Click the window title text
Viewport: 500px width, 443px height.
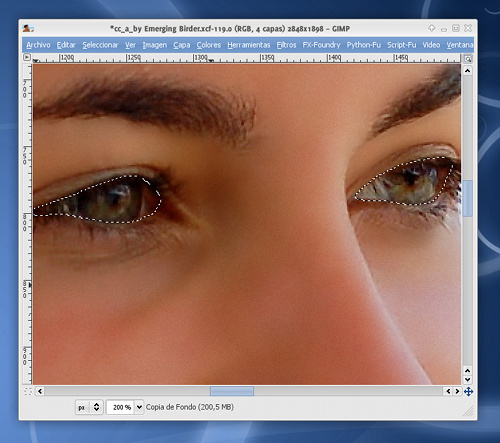pyautogui.click(x=230, y=29)
